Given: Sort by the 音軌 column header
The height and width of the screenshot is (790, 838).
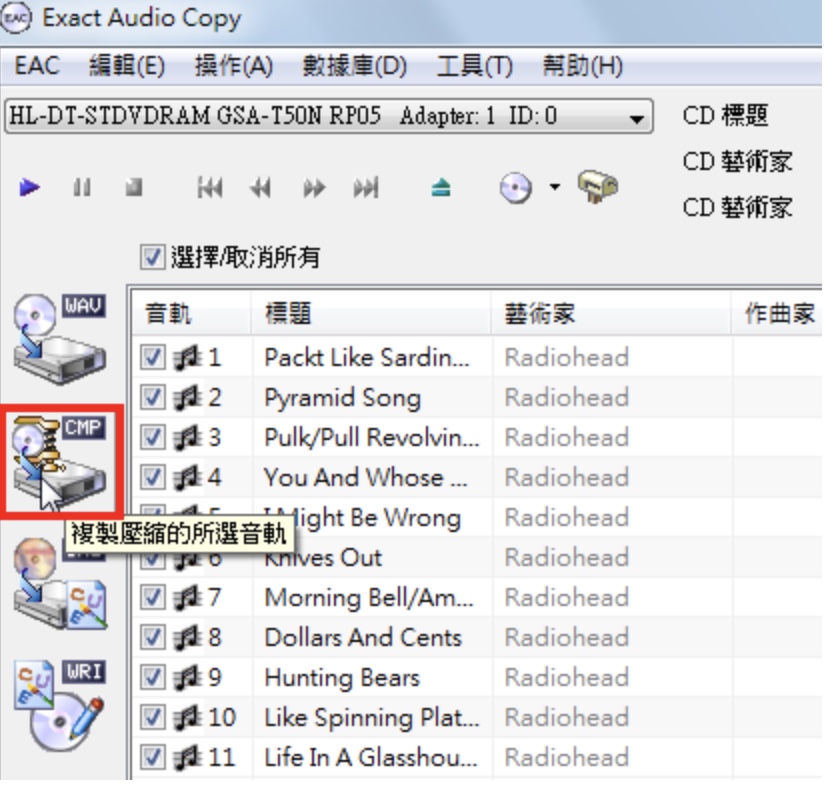Looking at the screenshot, I should coord(191,313).
